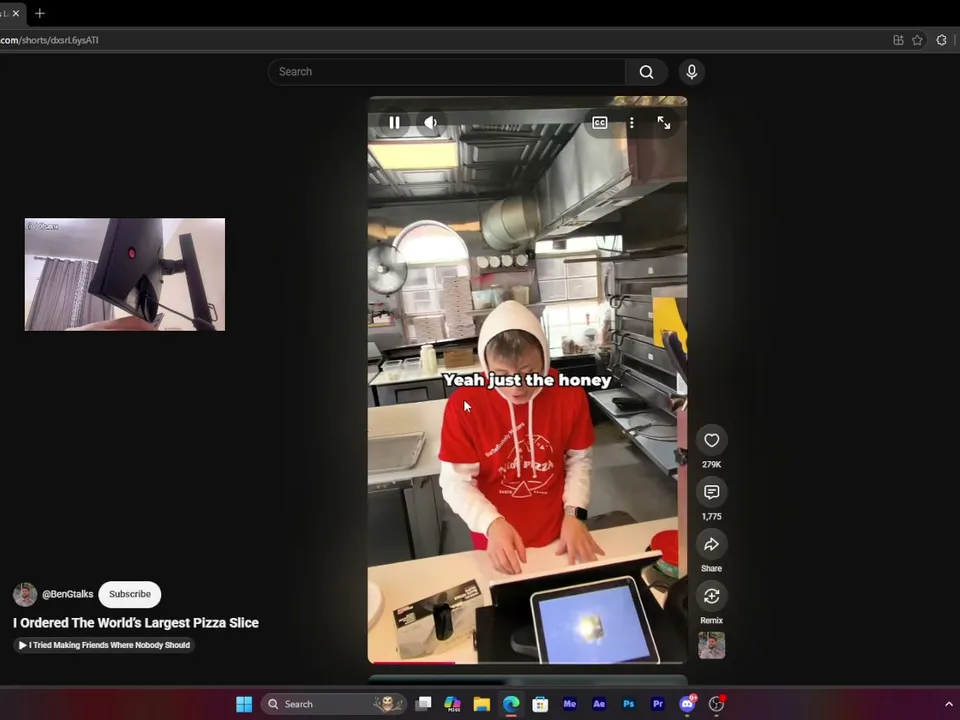Click the browser address bar URL
This screenshot has height=720, width=960.
pos(50,40)
